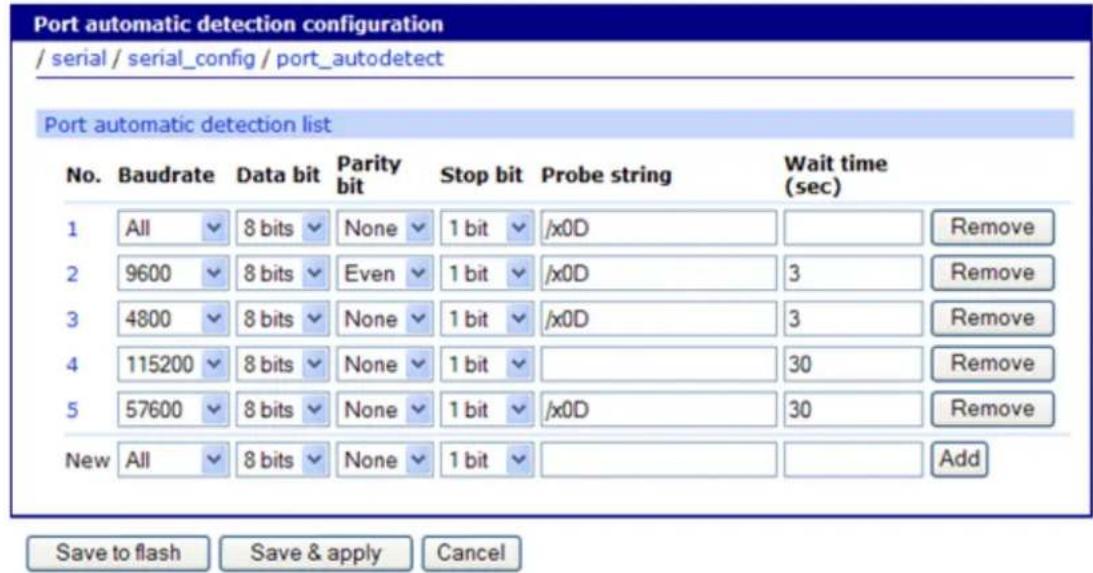Click Save & apply button
This screenshot has width=1093, height=573.
[316, 553]
